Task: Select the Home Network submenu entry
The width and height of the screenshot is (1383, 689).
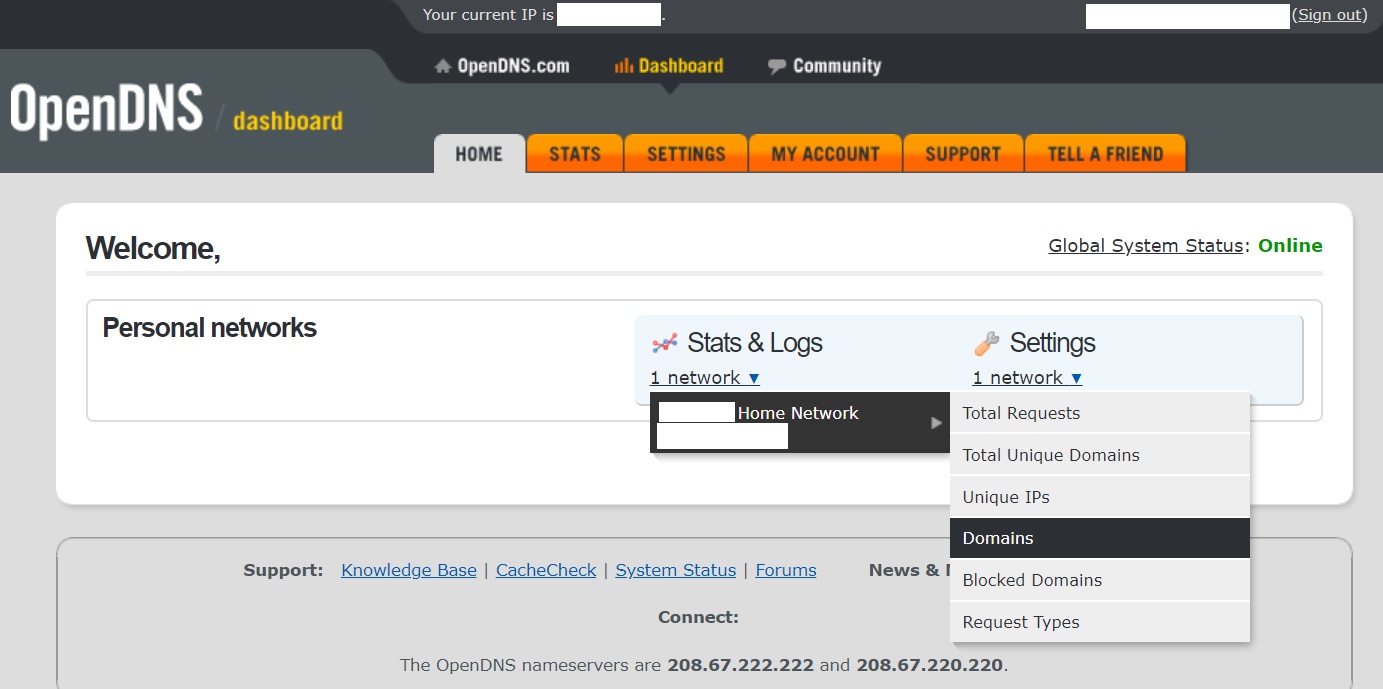Action: [x=800, y=423]
